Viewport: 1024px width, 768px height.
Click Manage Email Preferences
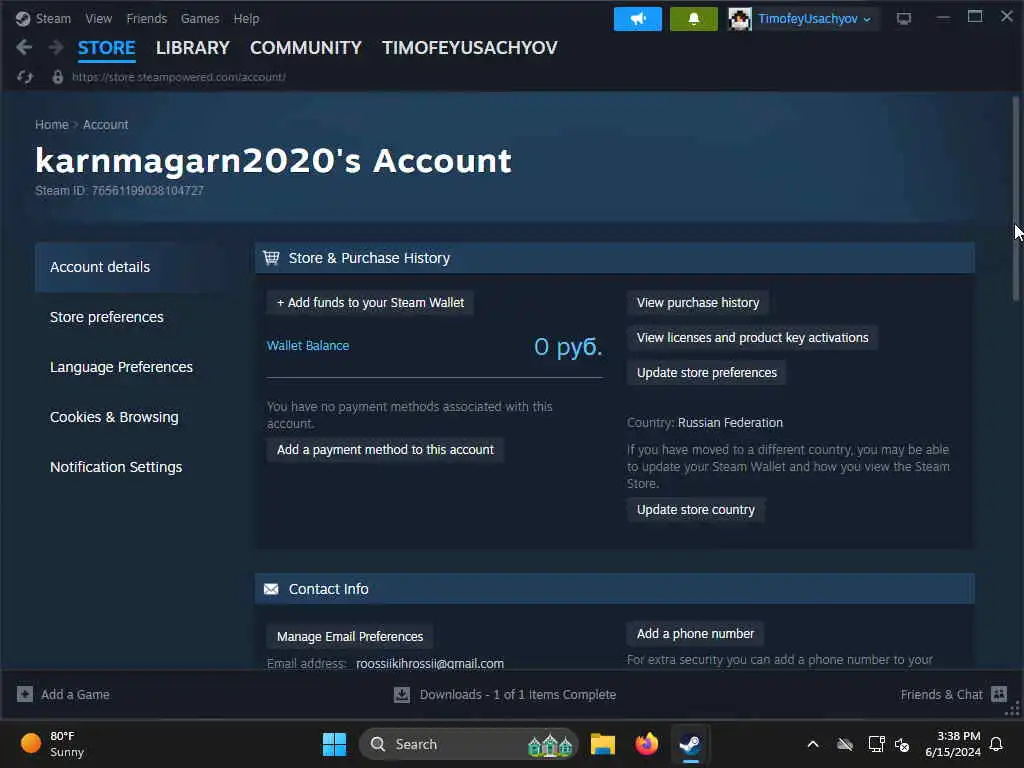click(349, 637)
